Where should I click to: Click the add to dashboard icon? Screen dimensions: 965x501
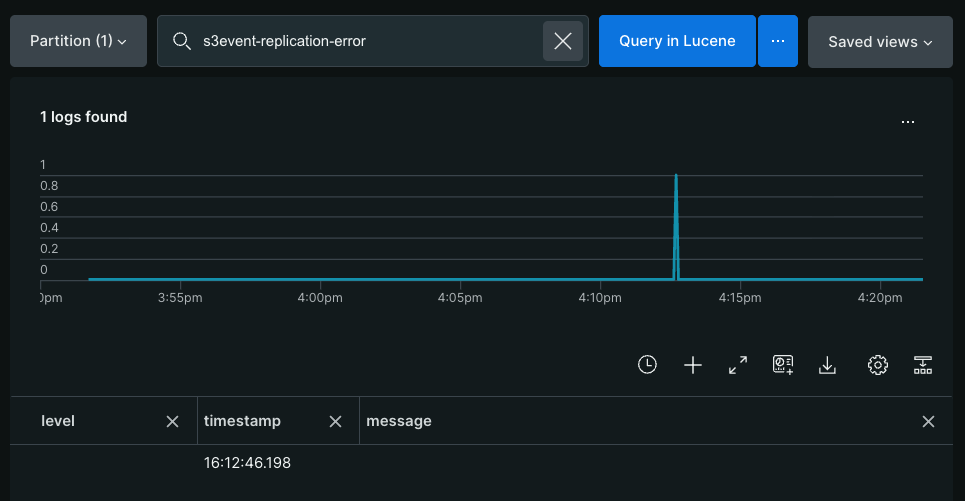point(783,365)
